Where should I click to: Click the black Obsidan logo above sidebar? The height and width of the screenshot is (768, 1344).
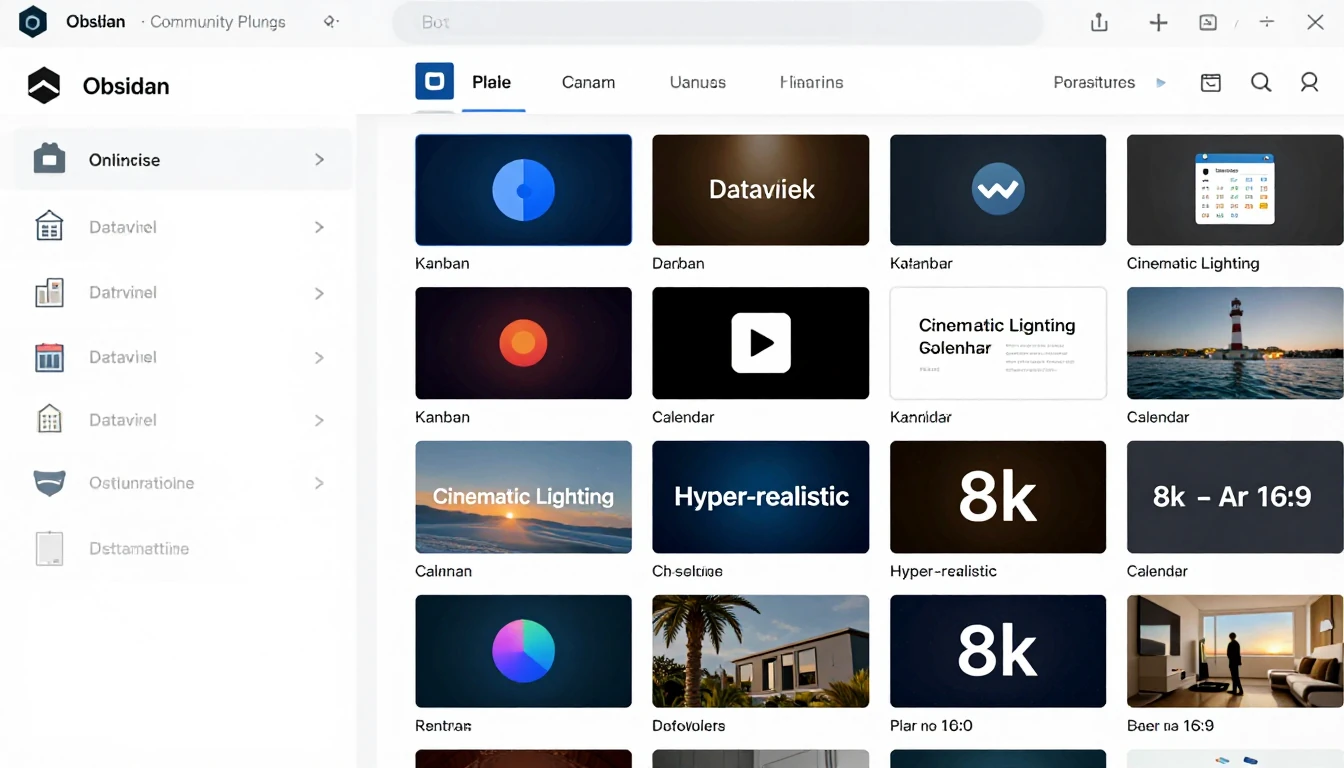coord(44,86)
